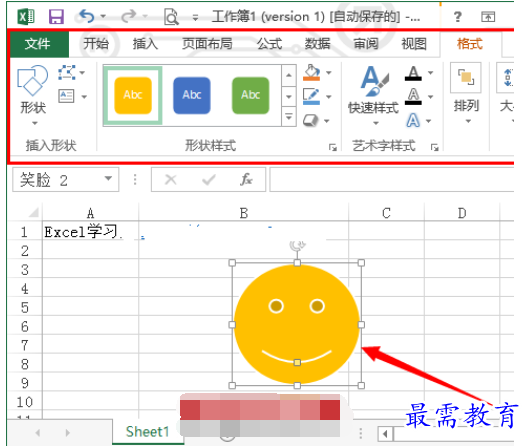Image resolution: width=527 pixels, height=447 pixels.
Task: Switch to the 格式 Format tab
Action: click(x=470, y=44)
